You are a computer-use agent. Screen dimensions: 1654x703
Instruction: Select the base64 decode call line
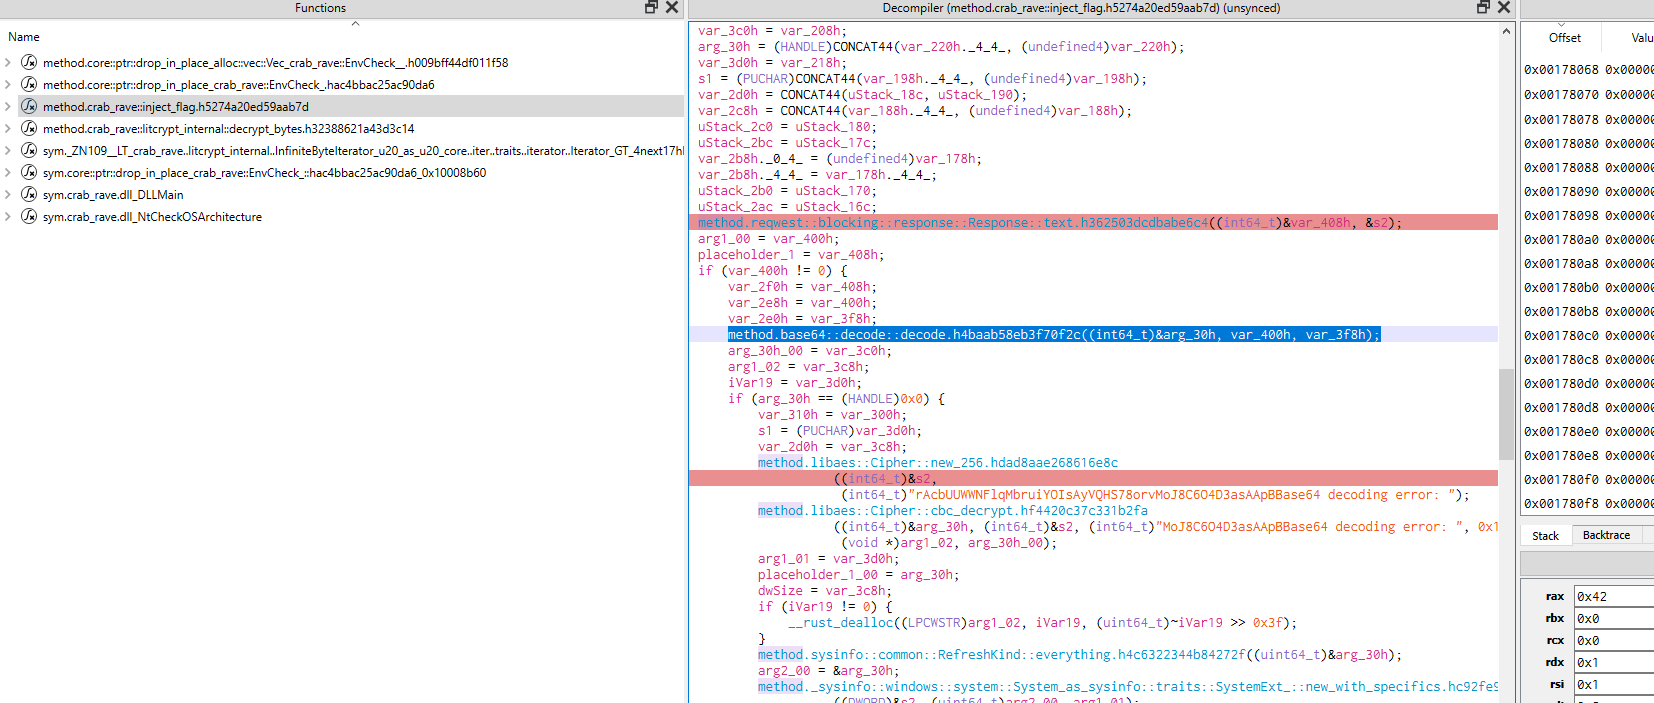click(1053, 334)
